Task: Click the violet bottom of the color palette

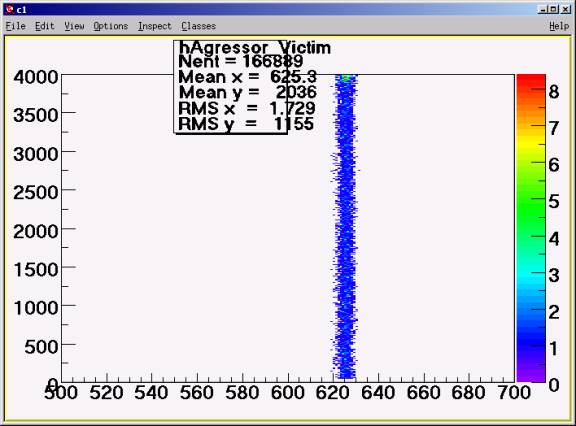Action: tap(531, 376)
